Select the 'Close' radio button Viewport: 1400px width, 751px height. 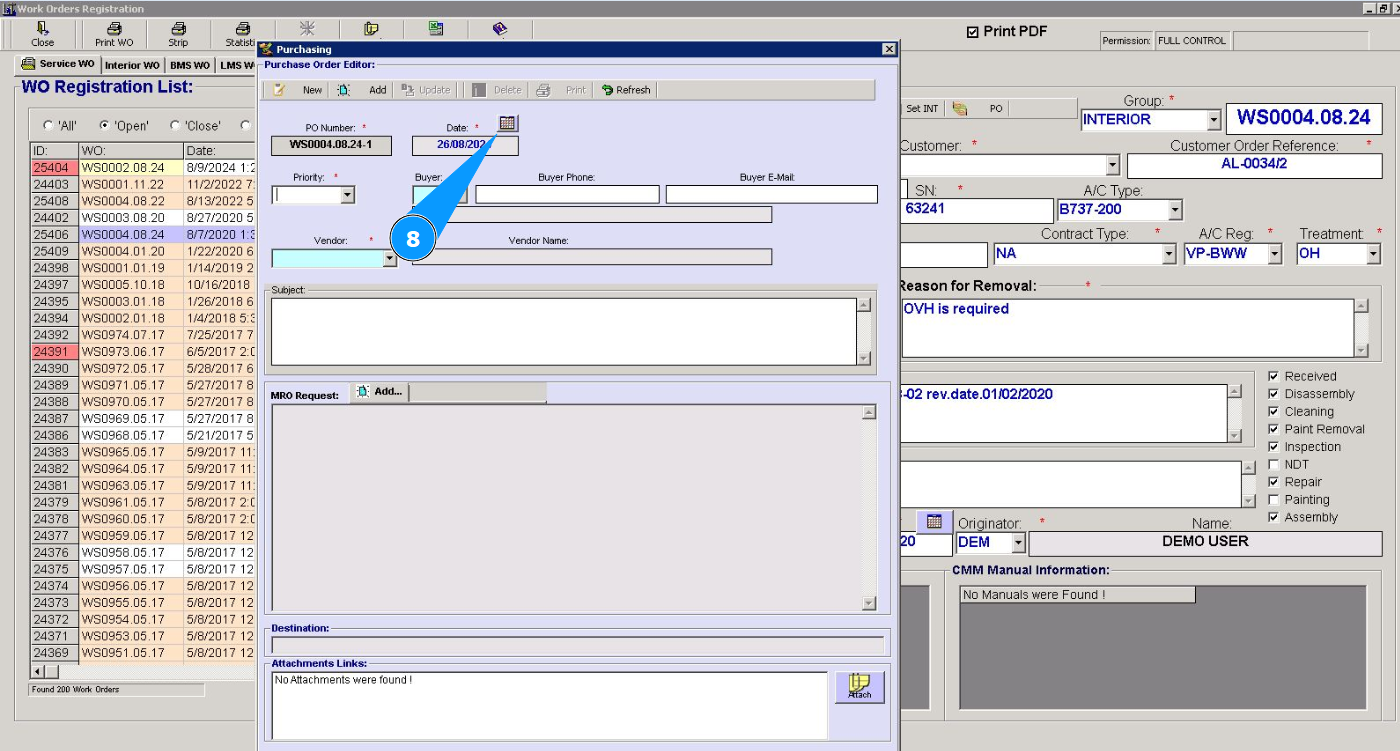(176, 126)
